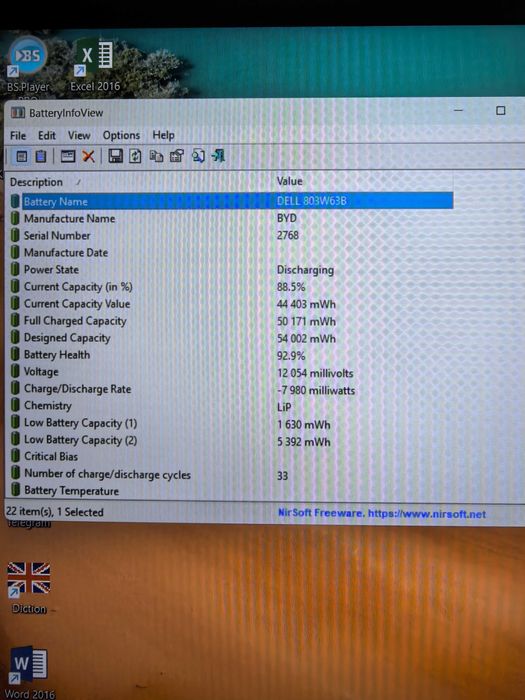The image size is (525, 700).
Task: Open the Advanced Options window icon
Action: (x=68, y=156)
